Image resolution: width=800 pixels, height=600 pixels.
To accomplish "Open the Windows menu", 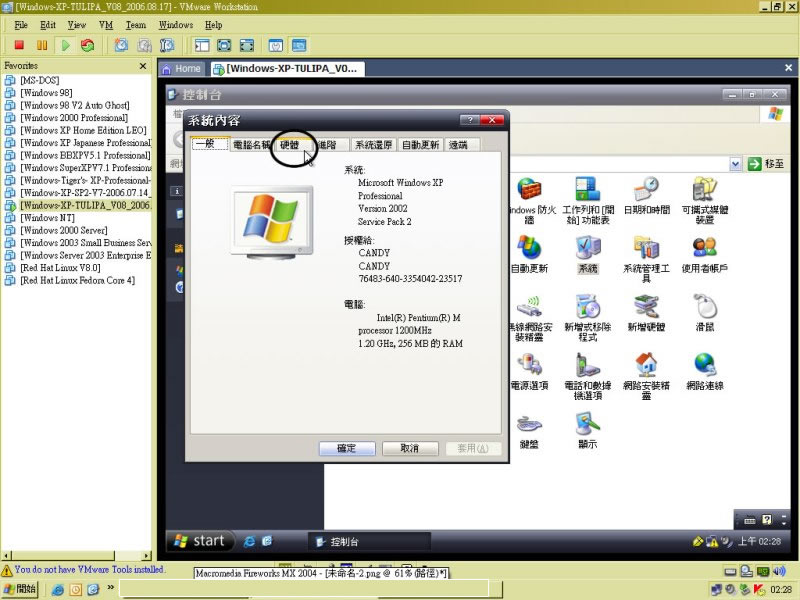I will (176, 25).
